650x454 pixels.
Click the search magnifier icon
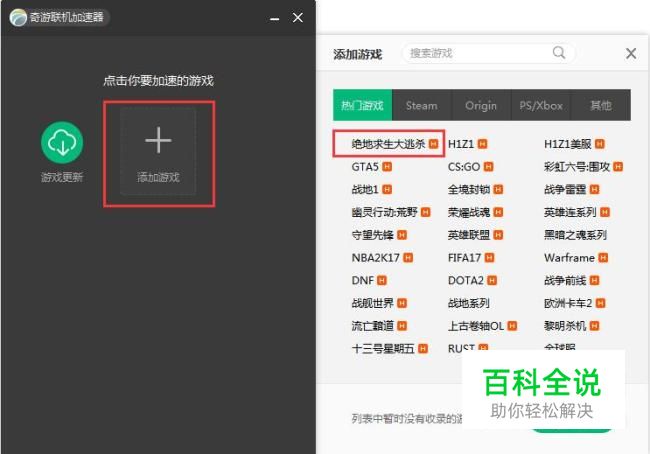coord(559,53)
